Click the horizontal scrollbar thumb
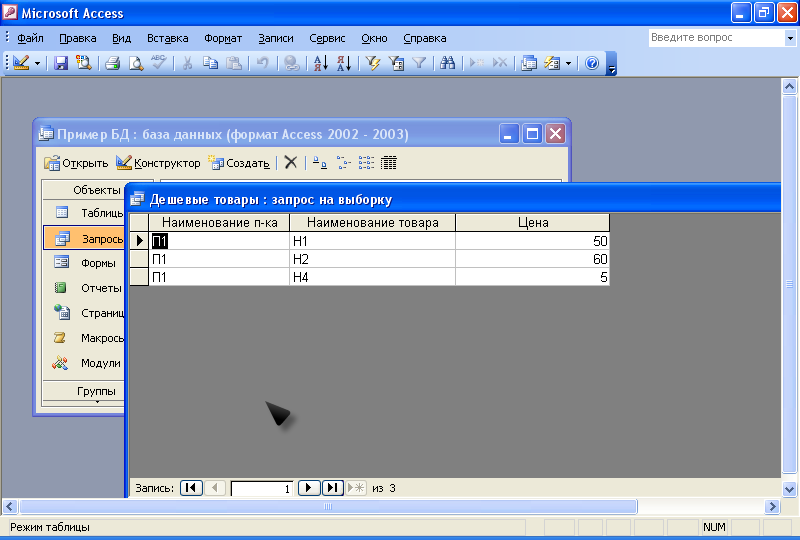This screenshot has width=800, height=540. (x=328, y=506)
